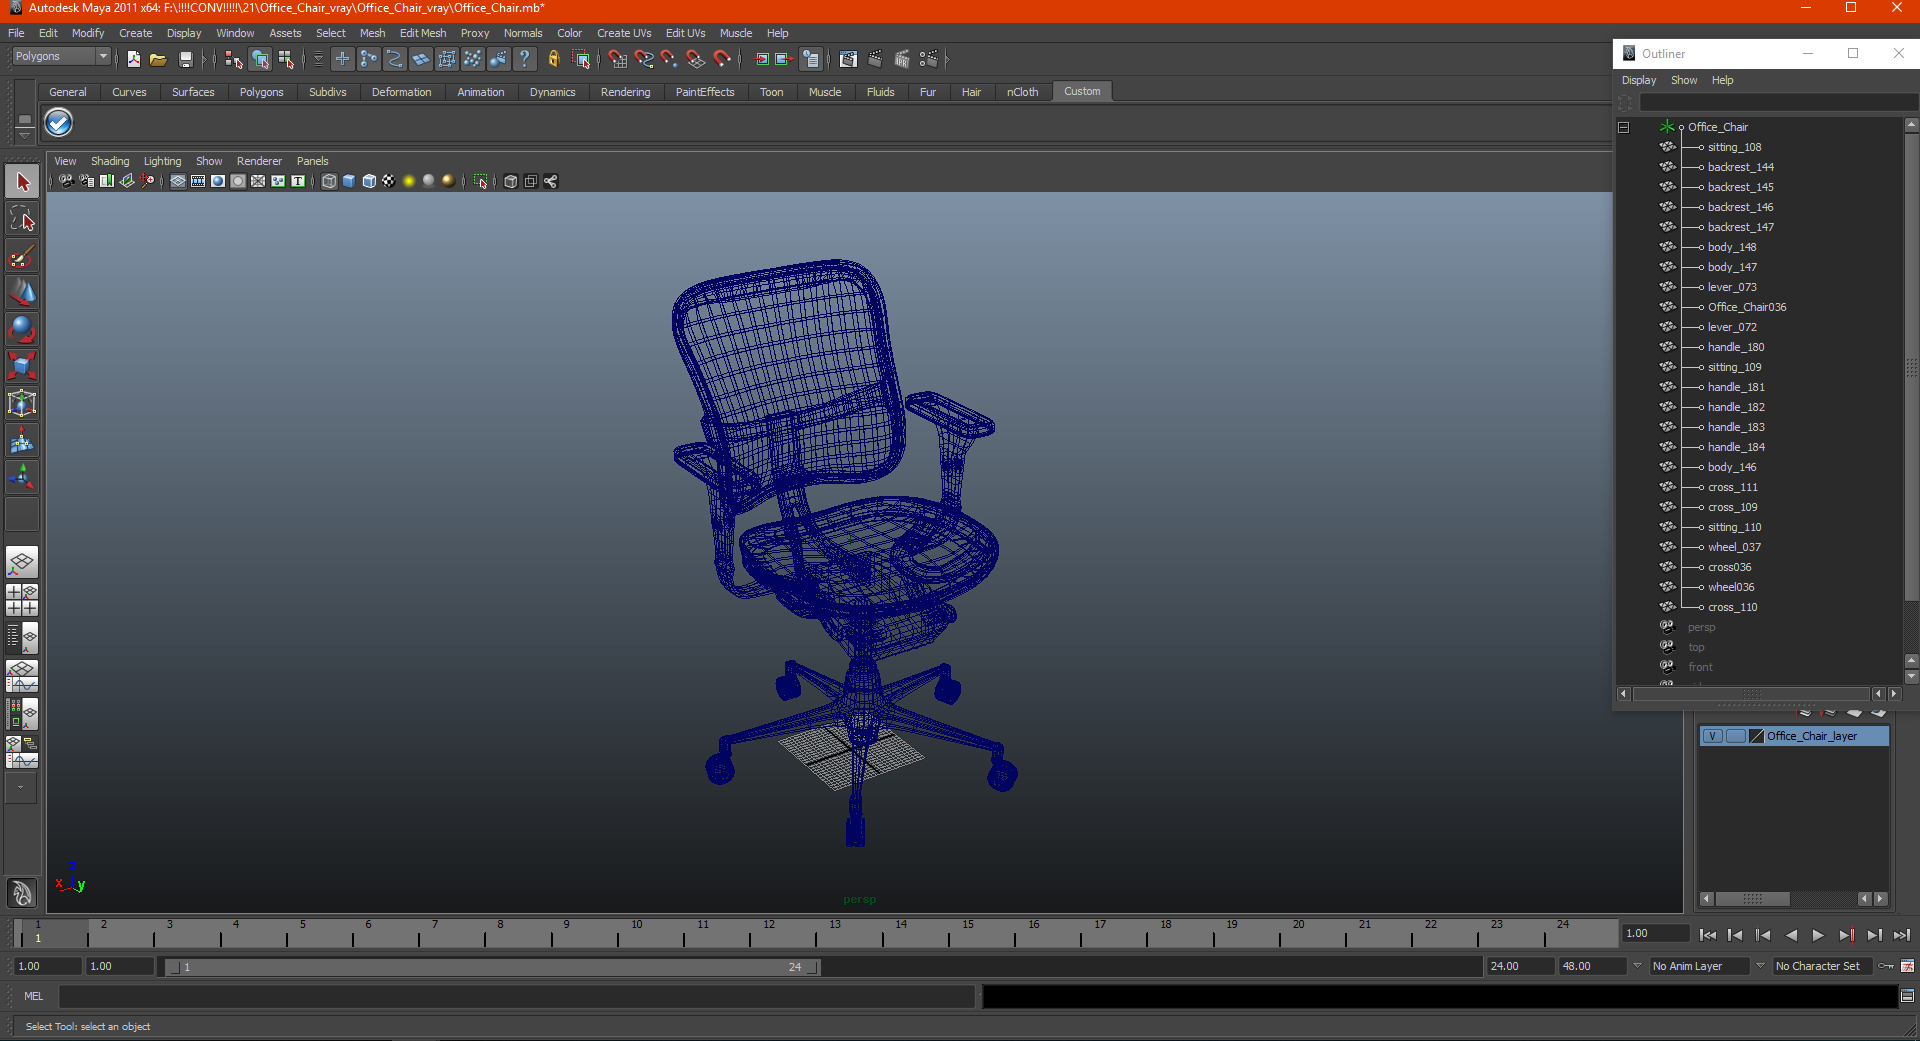Click the Show Manipulator tool
This screenshot has height=1041, width=1920.
pyautogui.click(x=22, y=477)
